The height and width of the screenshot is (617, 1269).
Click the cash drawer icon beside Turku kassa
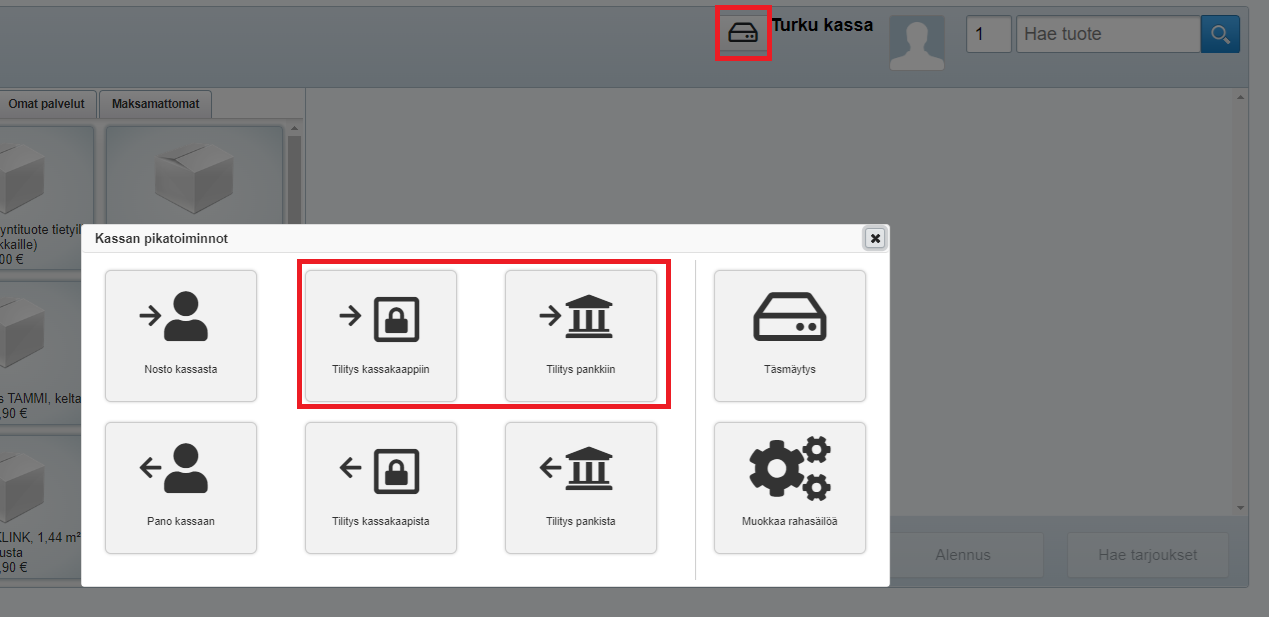pyautogui.click(x=743, y=34)
